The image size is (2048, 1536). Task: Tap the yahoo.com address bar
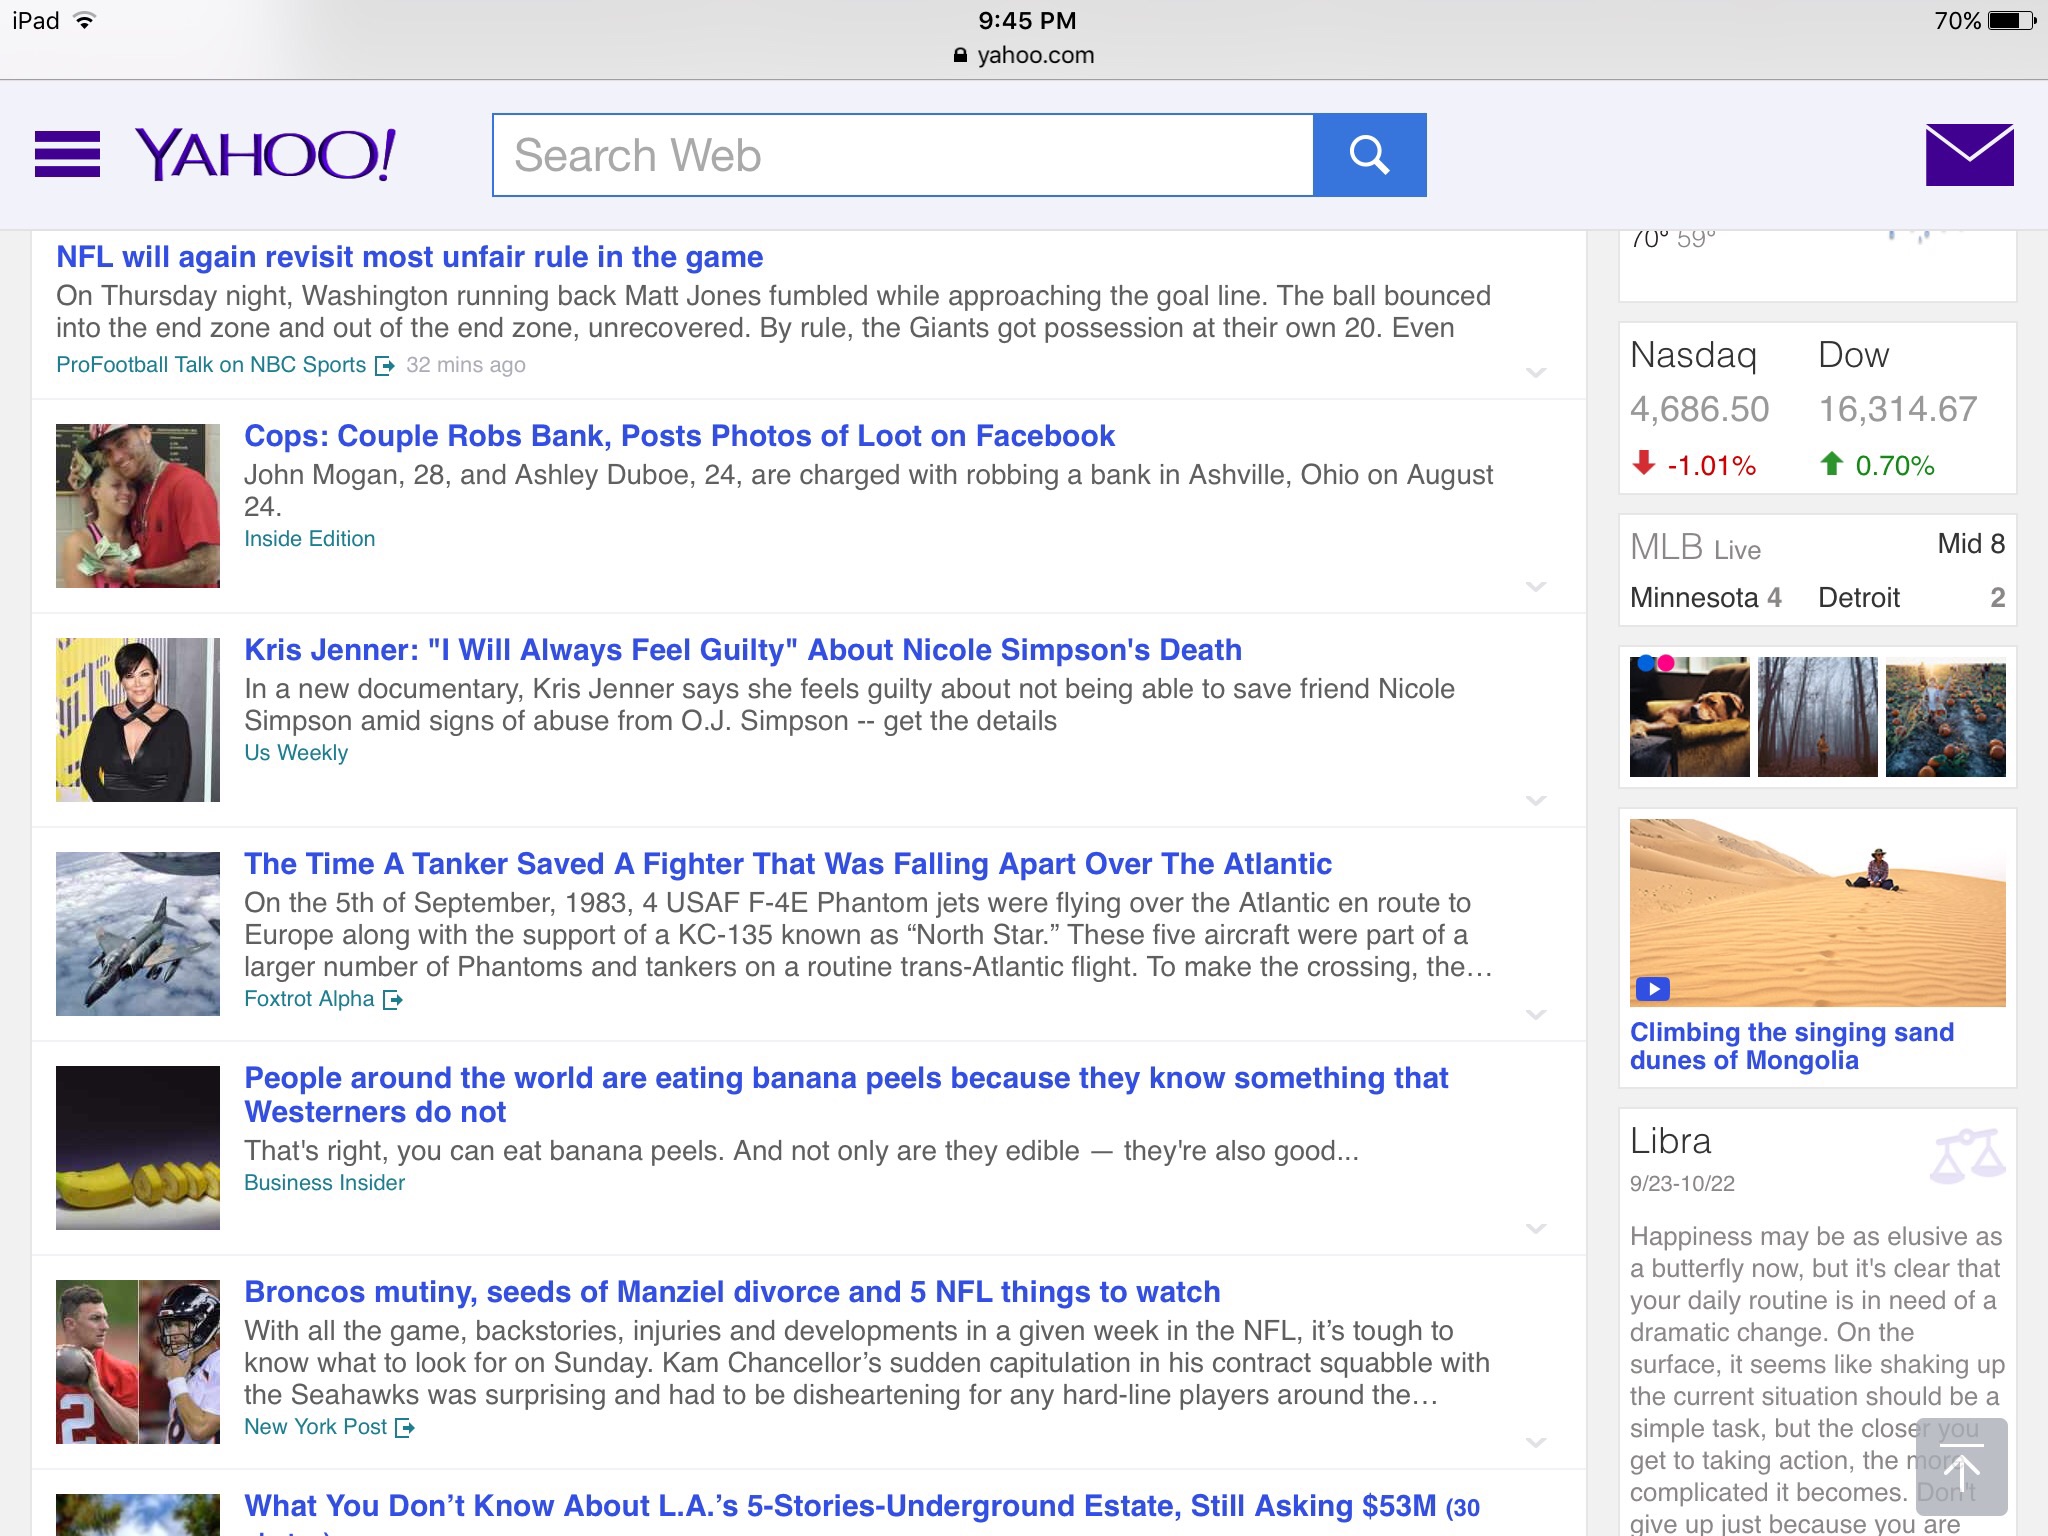pyautogui.click(x=1024, y=56)
